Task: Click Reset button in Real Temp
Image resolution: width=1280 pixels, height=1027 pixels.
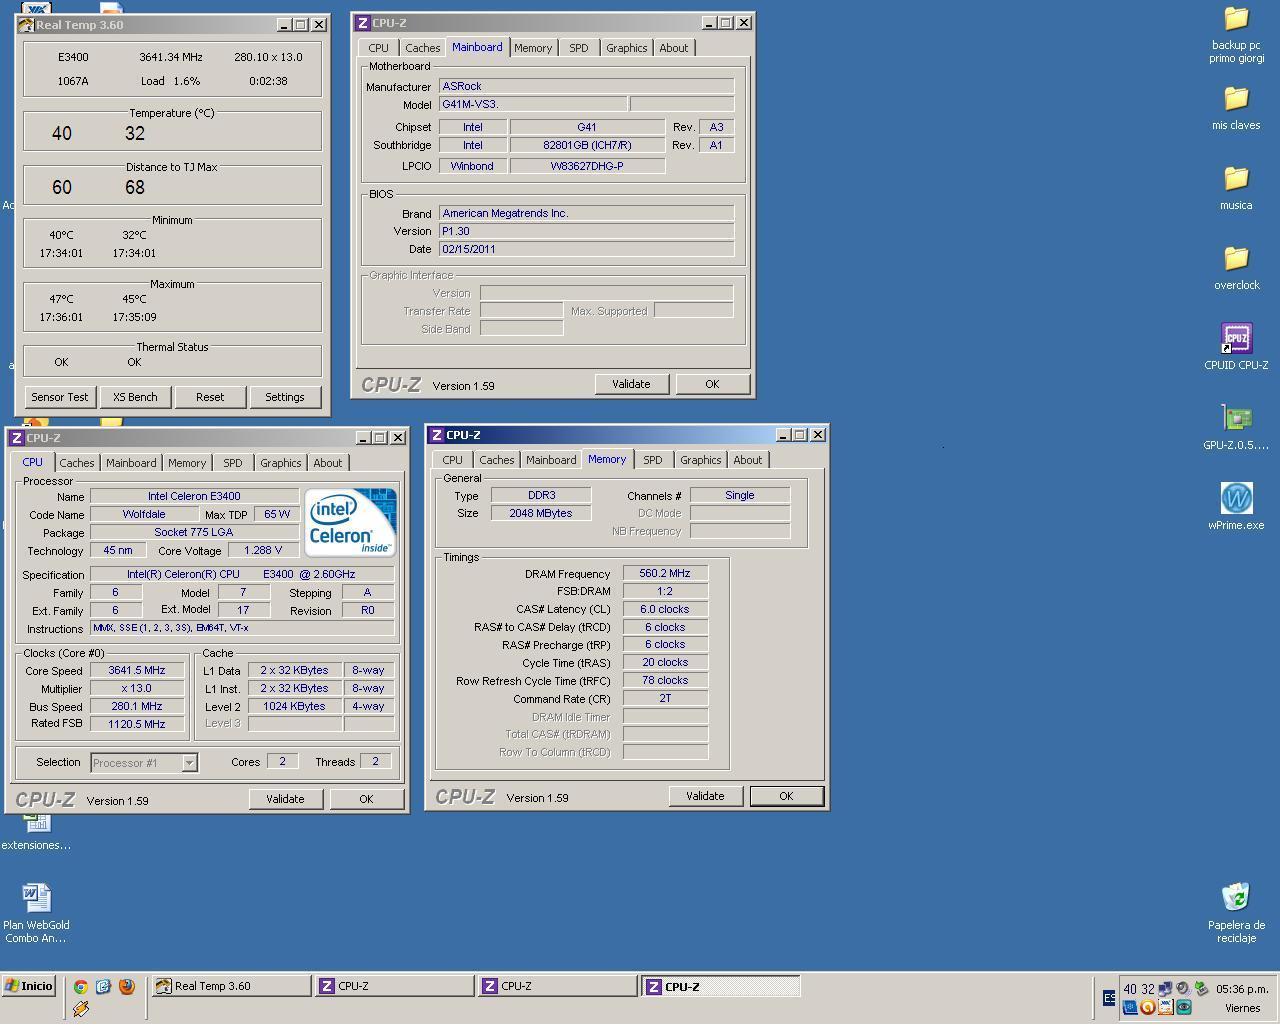Action: pos(210,397)
